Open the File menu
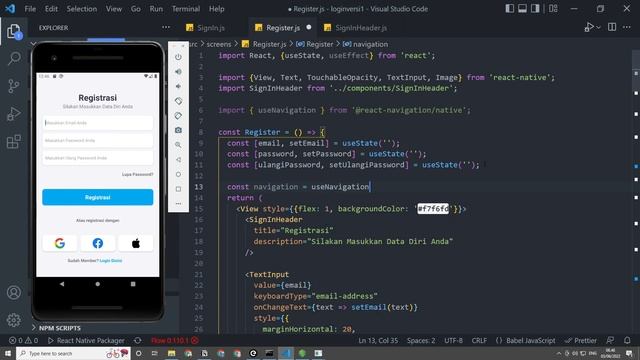The image size is (640, 360). pyautogui.click(x=30, y=9)
